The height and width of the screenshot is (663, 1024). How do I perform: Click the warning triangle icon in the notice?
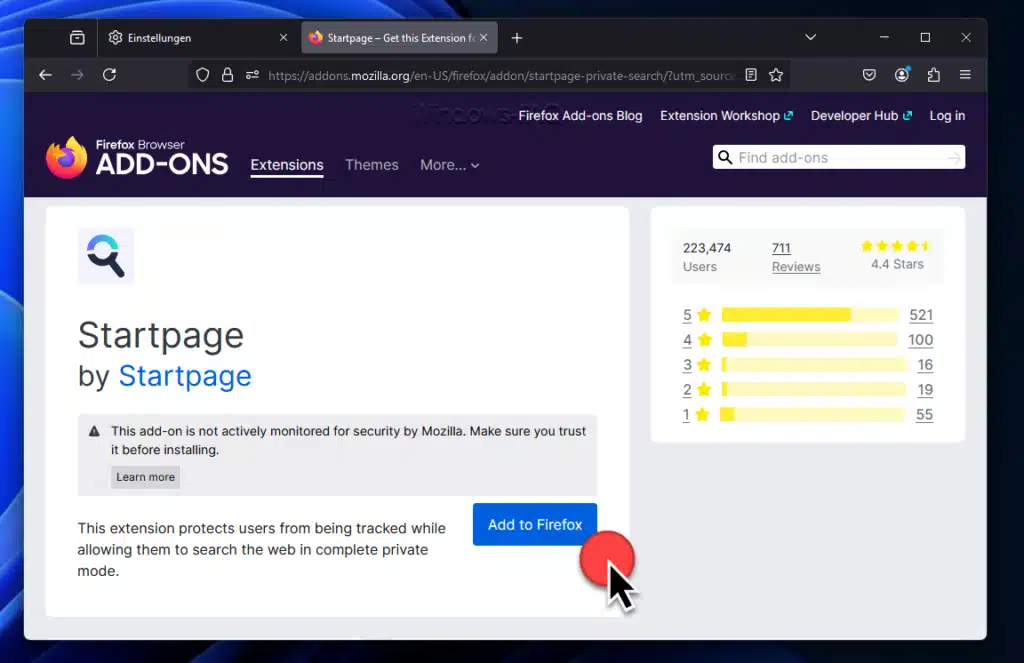pyautogui.click(x=94, y=431)
